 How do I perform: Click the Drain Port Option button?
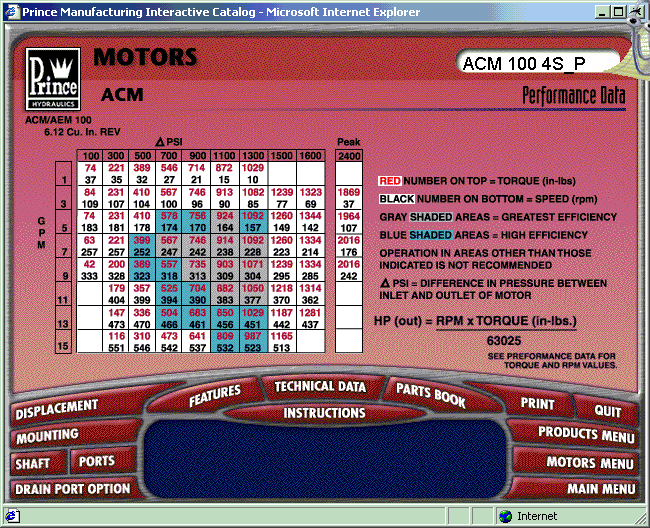click(x=73, y=489)
